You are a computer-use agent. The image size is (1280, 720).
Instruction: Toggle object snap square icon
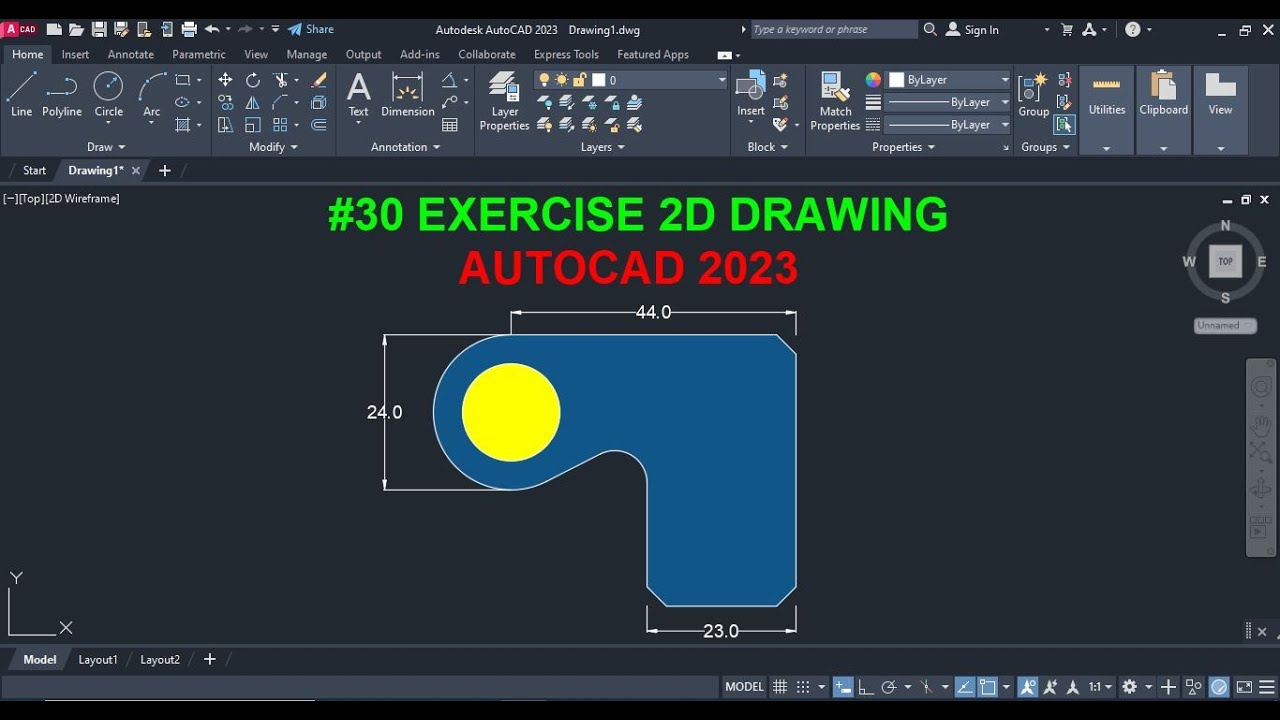(988, 687)
